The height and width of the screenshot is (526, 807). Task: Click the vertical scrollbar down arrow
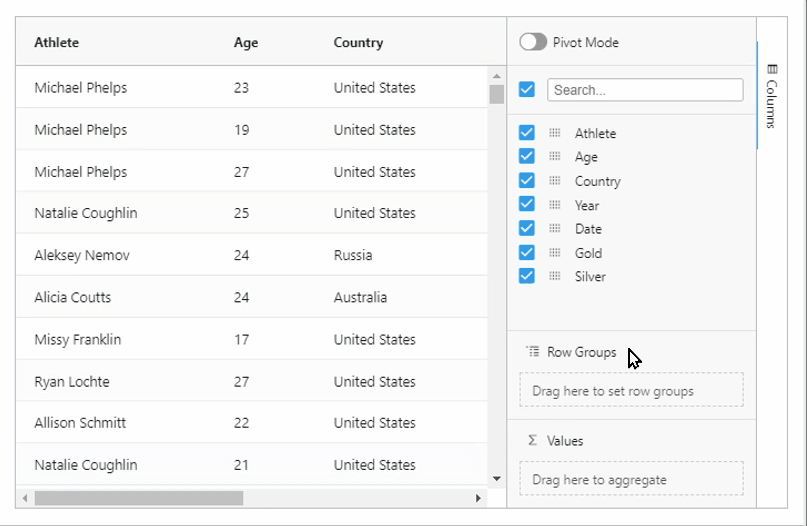tap(496, 479)
